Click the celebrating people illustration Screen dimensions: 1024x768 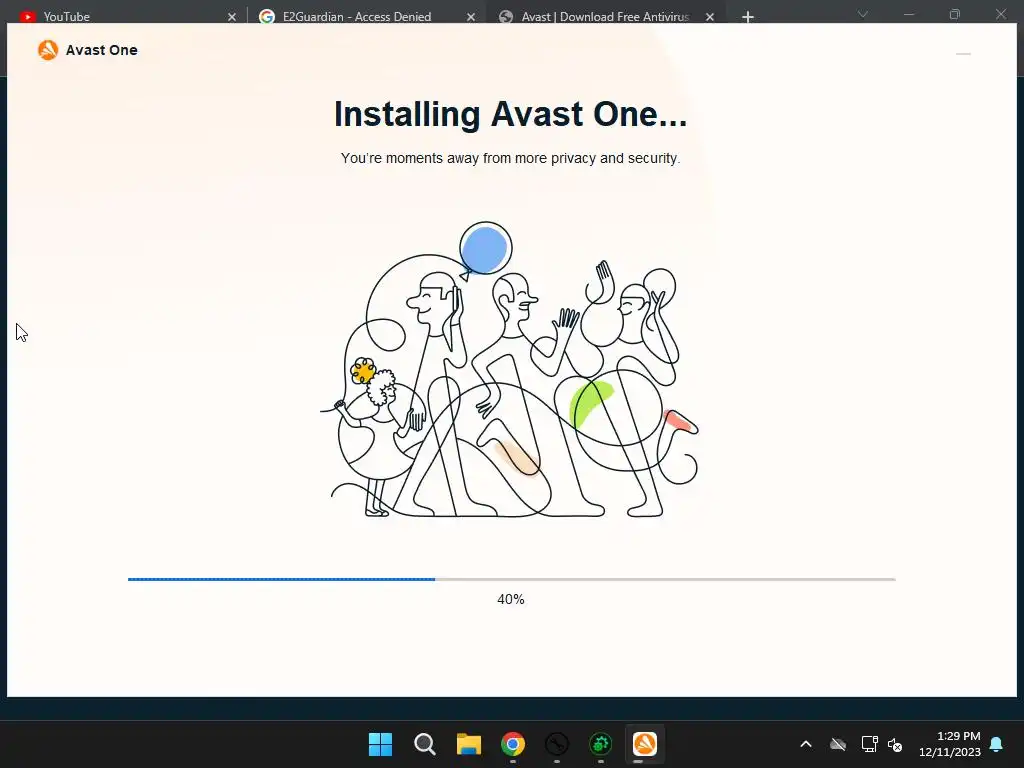[510, 370]
